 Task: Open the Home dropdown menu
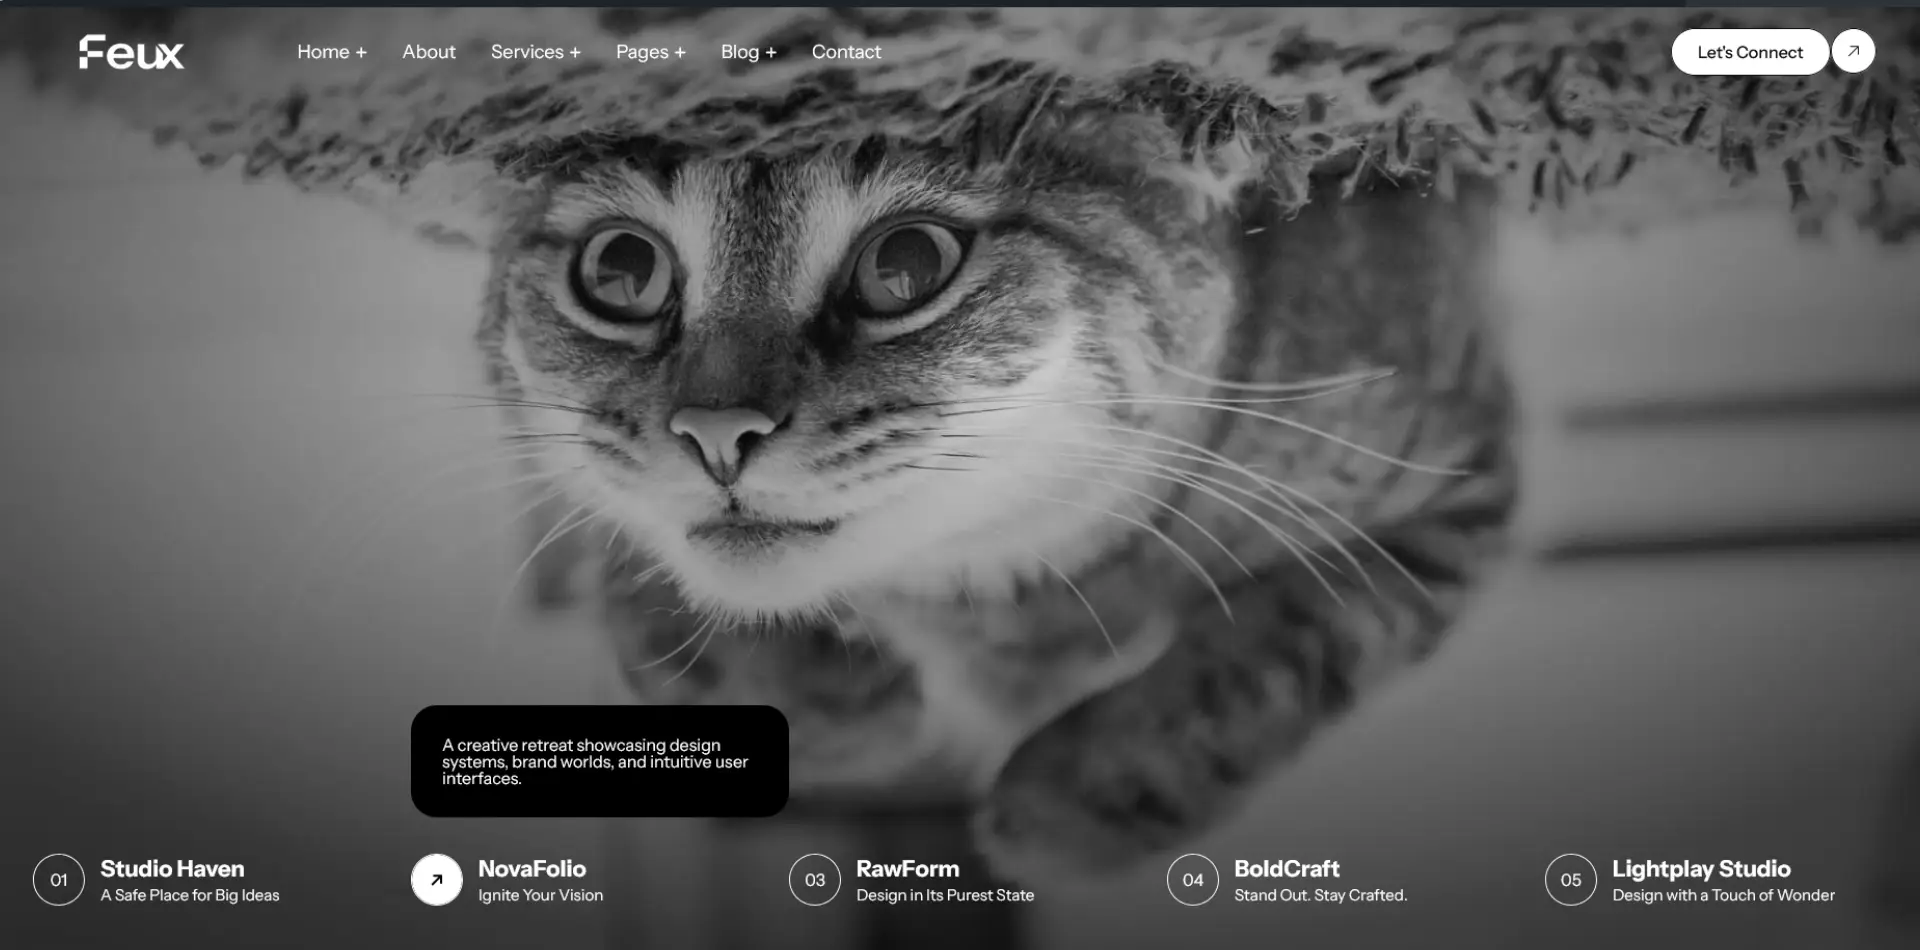point(332,52)
